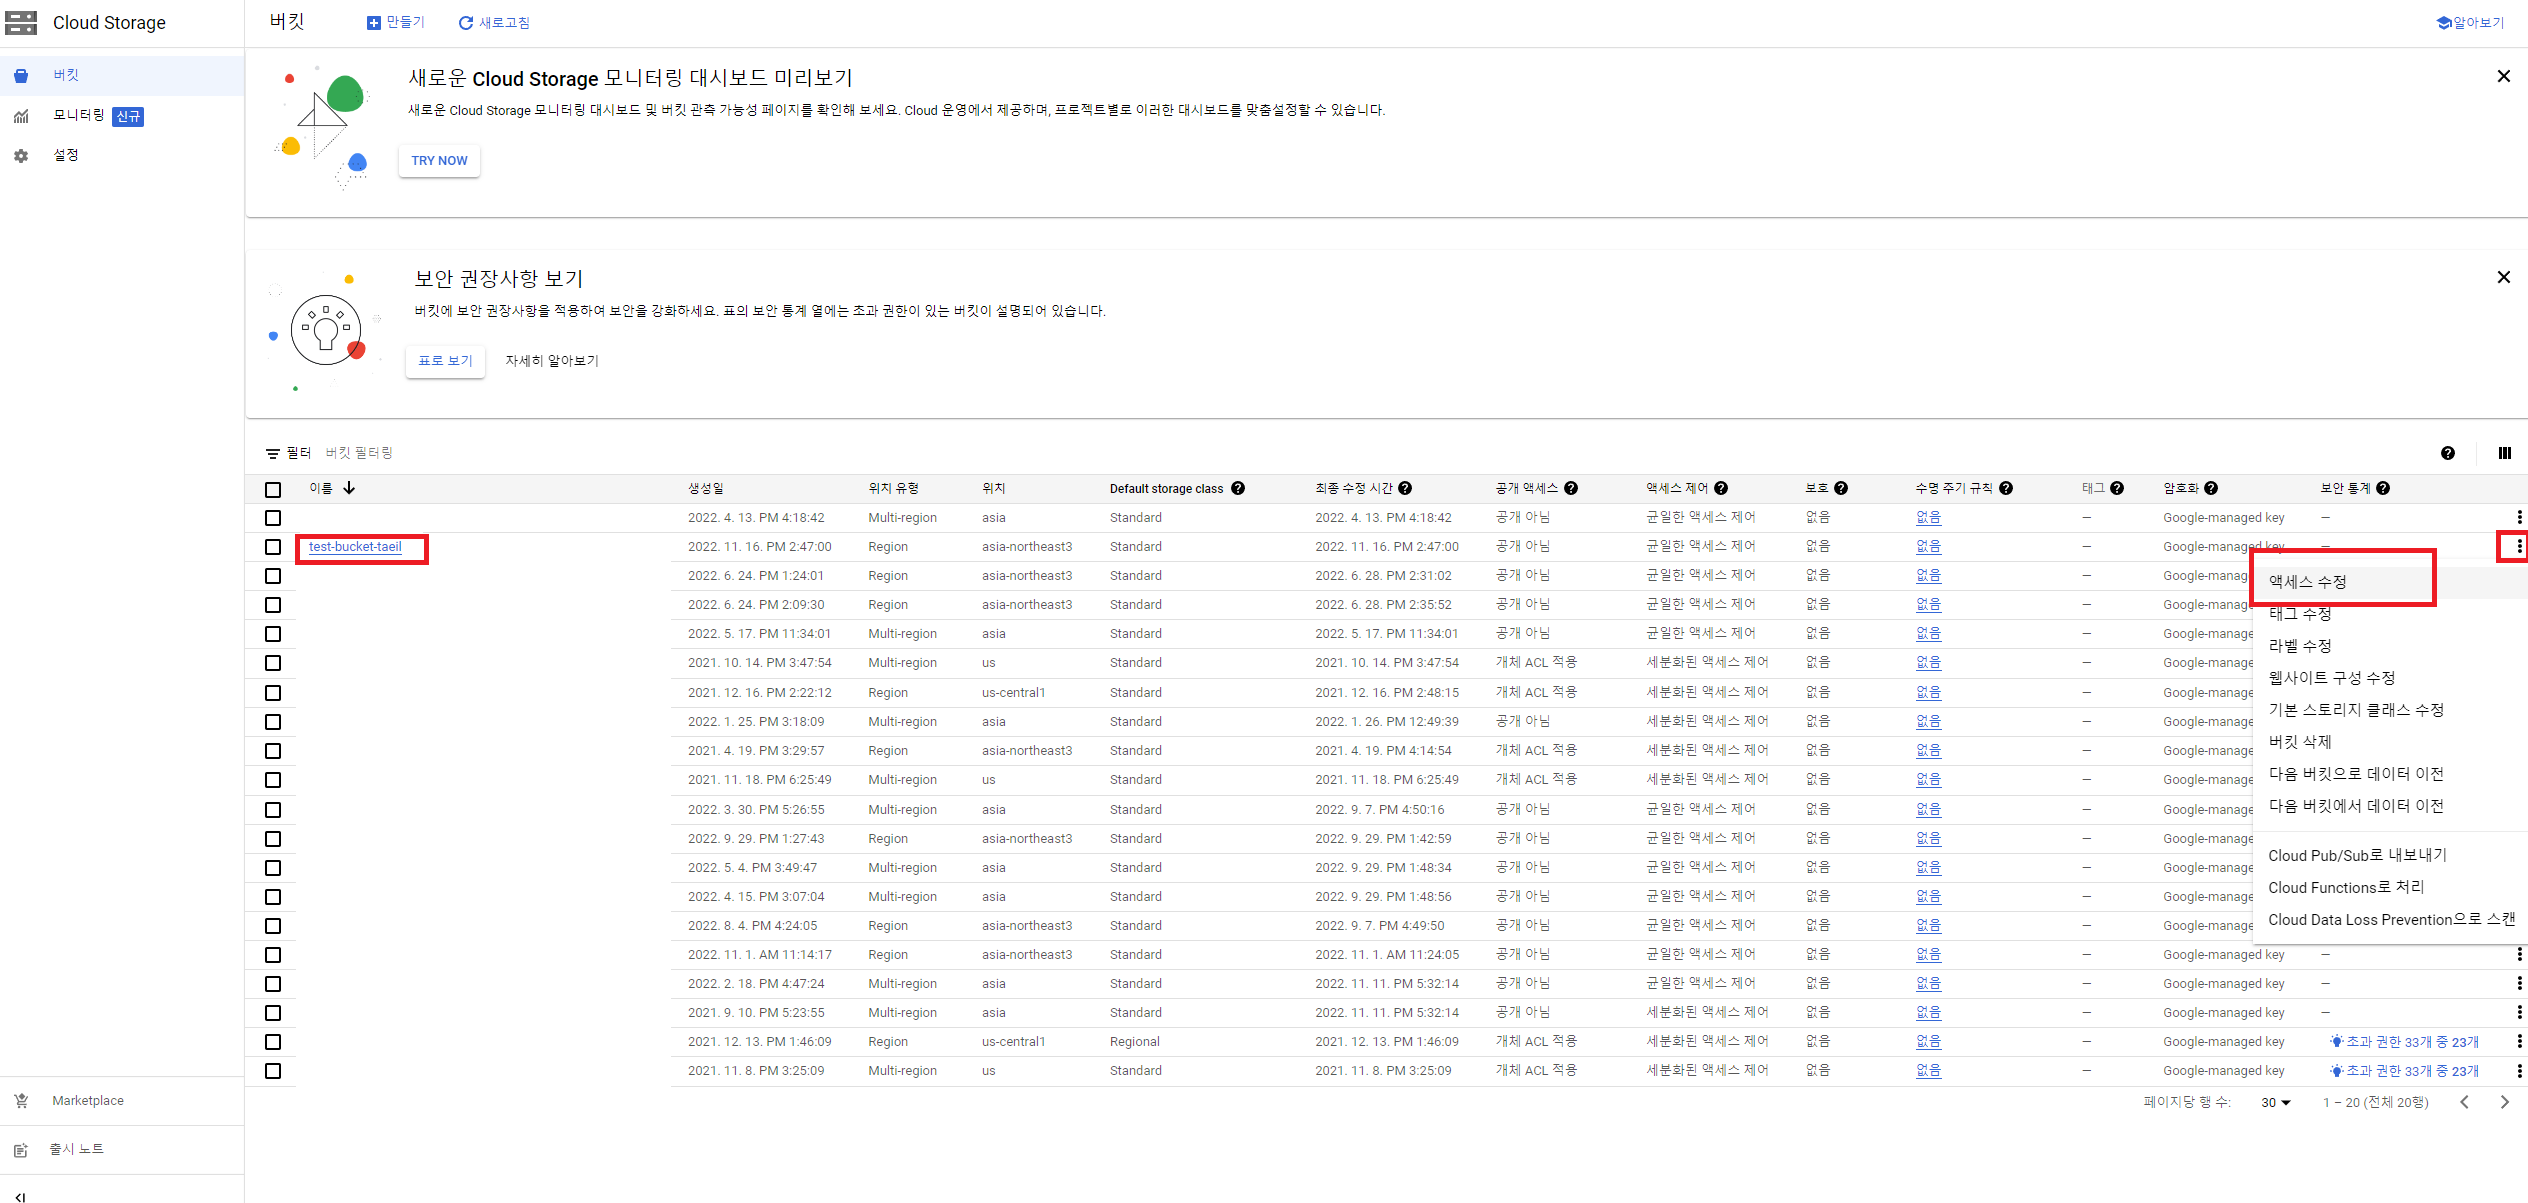
Task: Click the 새로고침 refresh button
Action: tap(494, 22)
